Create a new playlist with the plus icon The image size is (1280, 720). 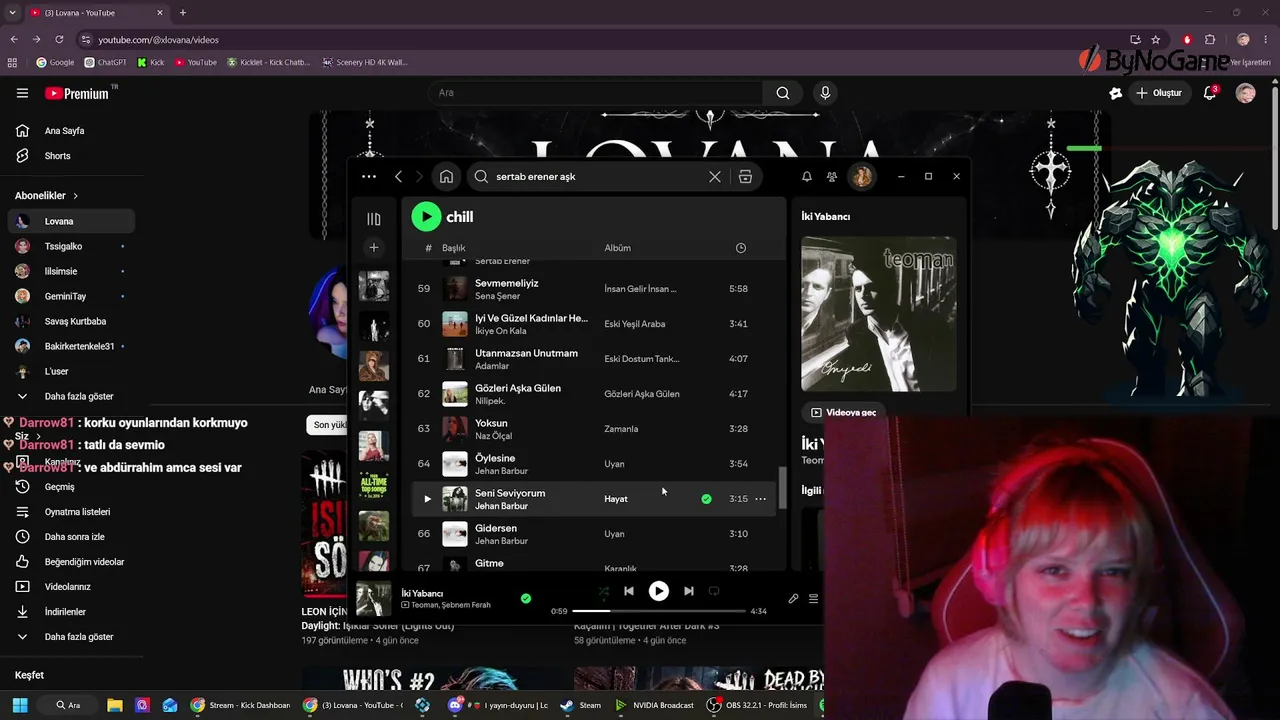pos(374,247)
